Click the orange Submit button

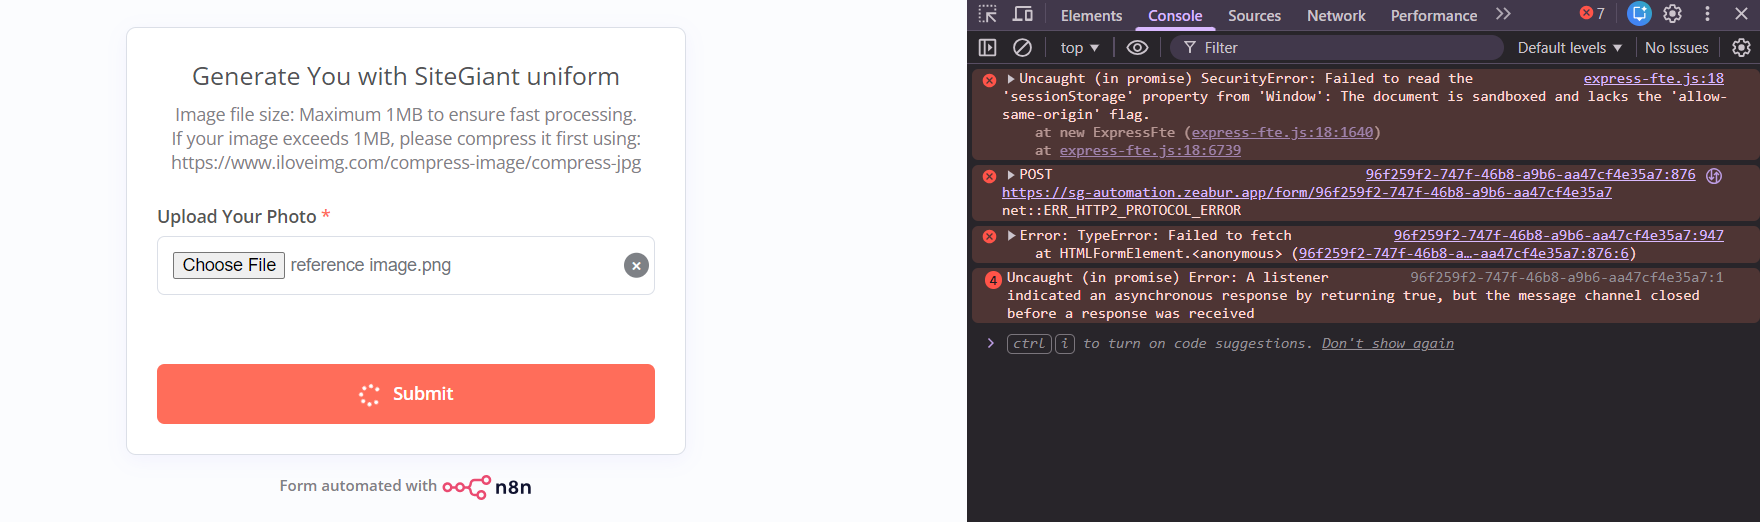(406, 394)
